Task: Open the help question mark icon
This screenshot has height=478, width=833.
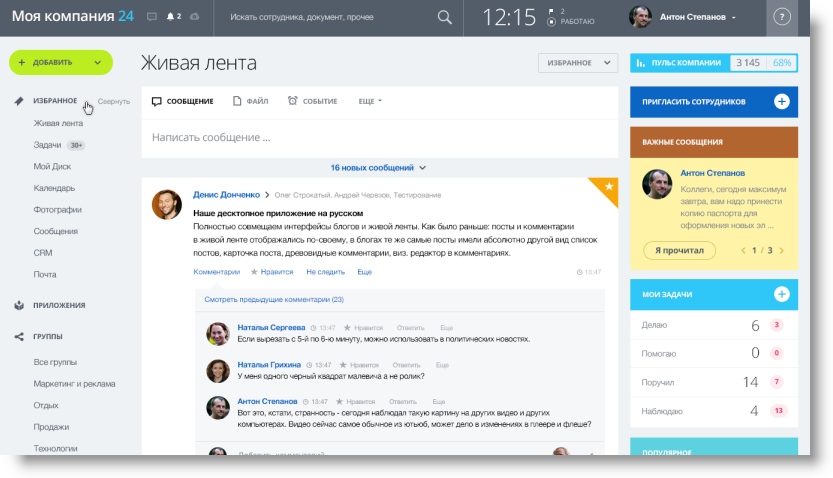Action: coord(782,17)
